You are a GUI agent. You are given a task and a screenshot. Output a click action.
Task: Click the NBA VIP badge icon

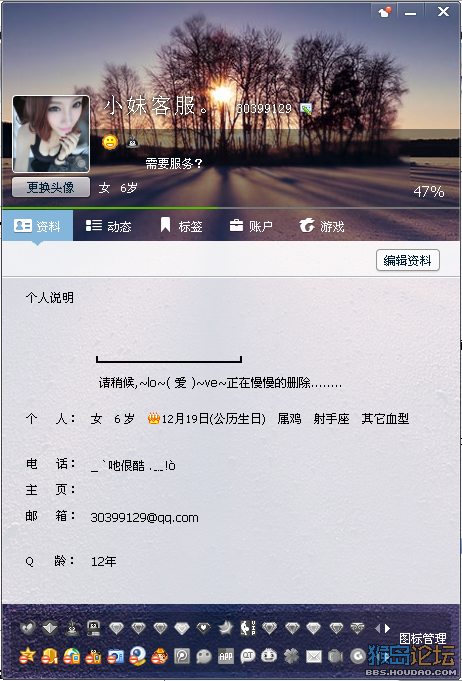[x=248, y=628]
